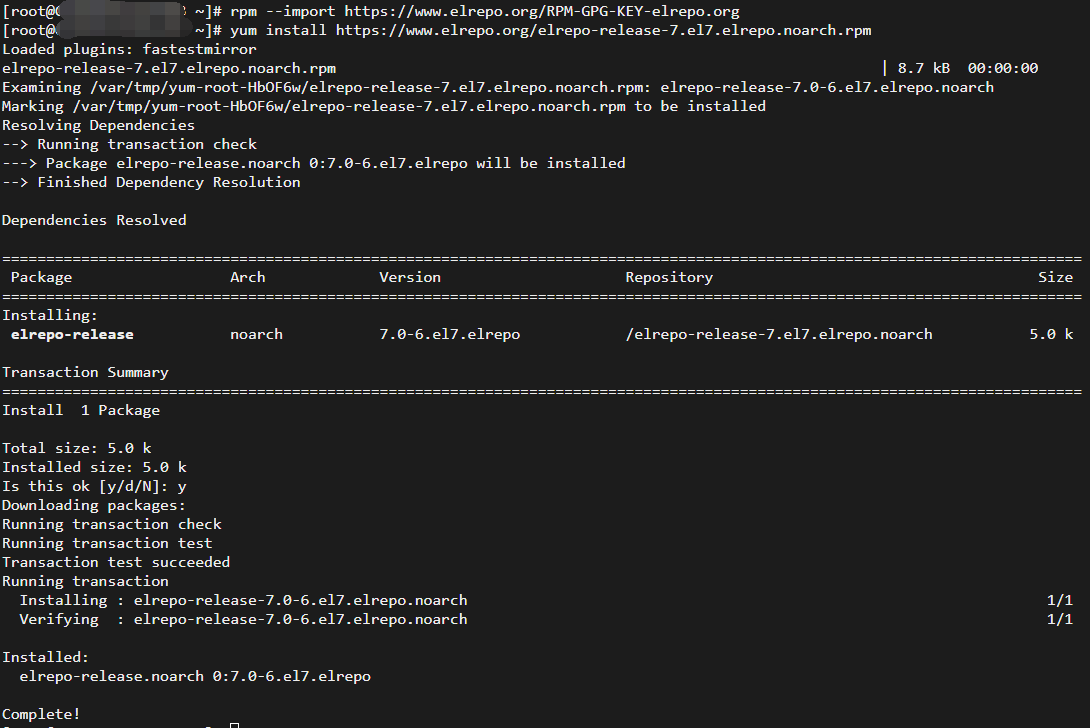
Task: Click the 'Install 1 Package' line
Action: (x=81, y=410)
